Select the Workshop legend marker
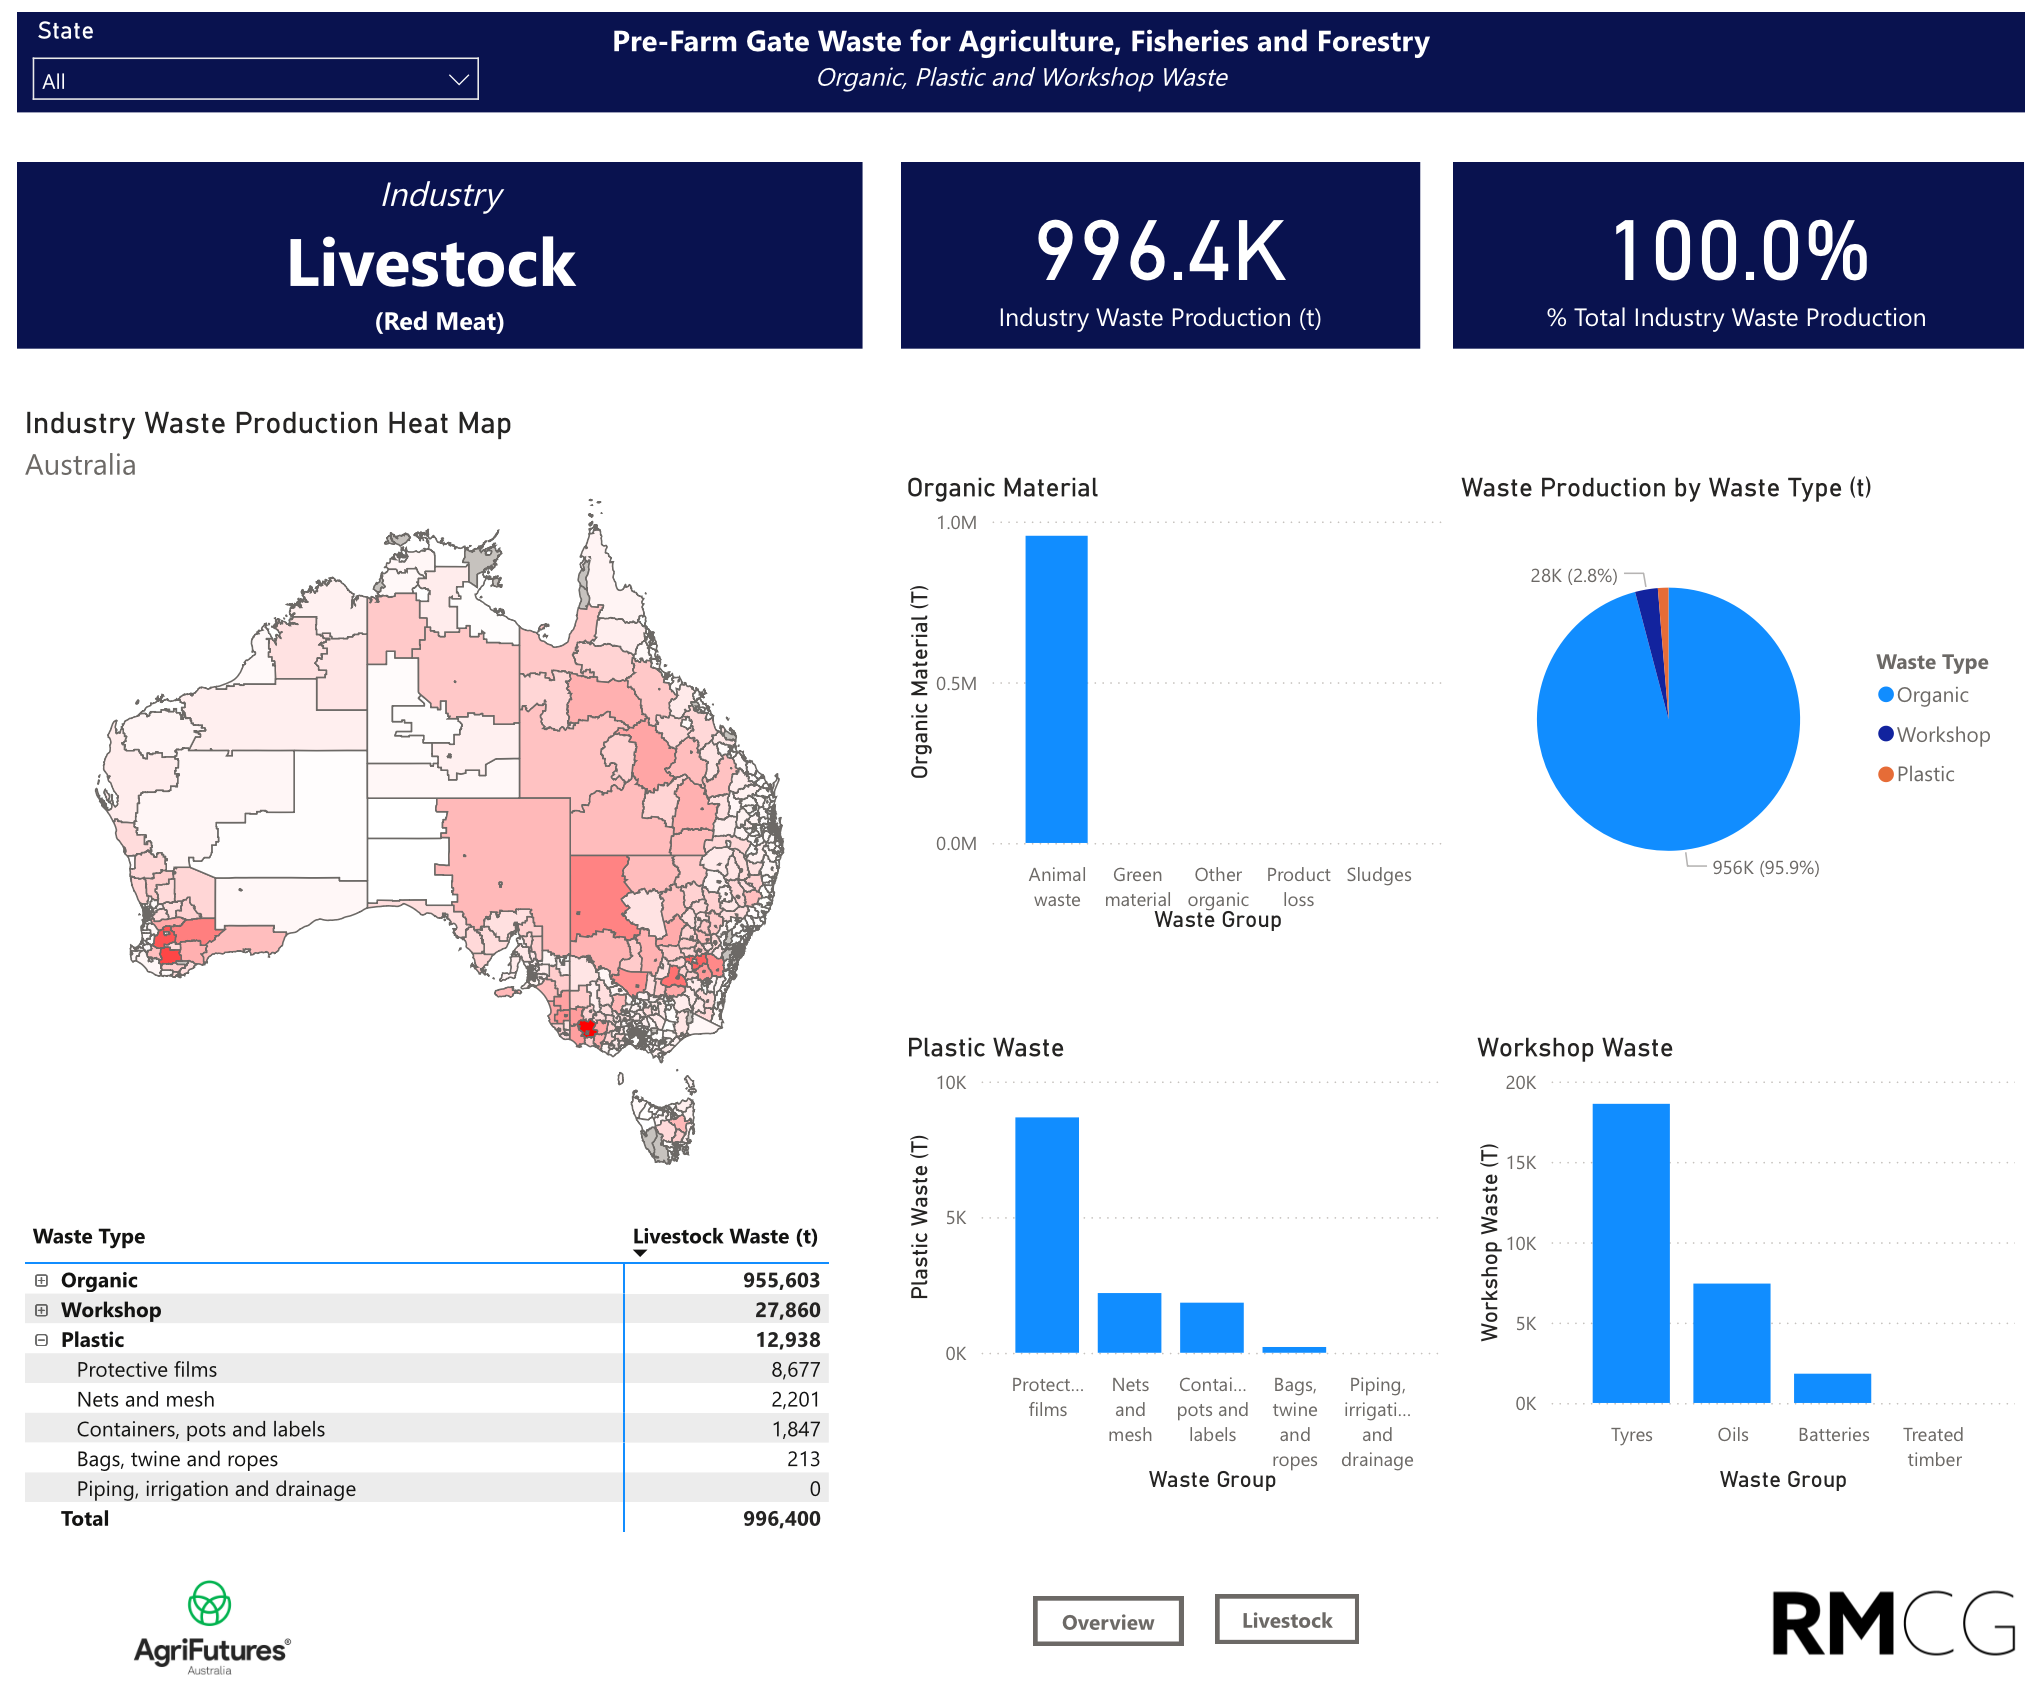This screenshot has height=1700, width=2042. (x=1886, y=734)
